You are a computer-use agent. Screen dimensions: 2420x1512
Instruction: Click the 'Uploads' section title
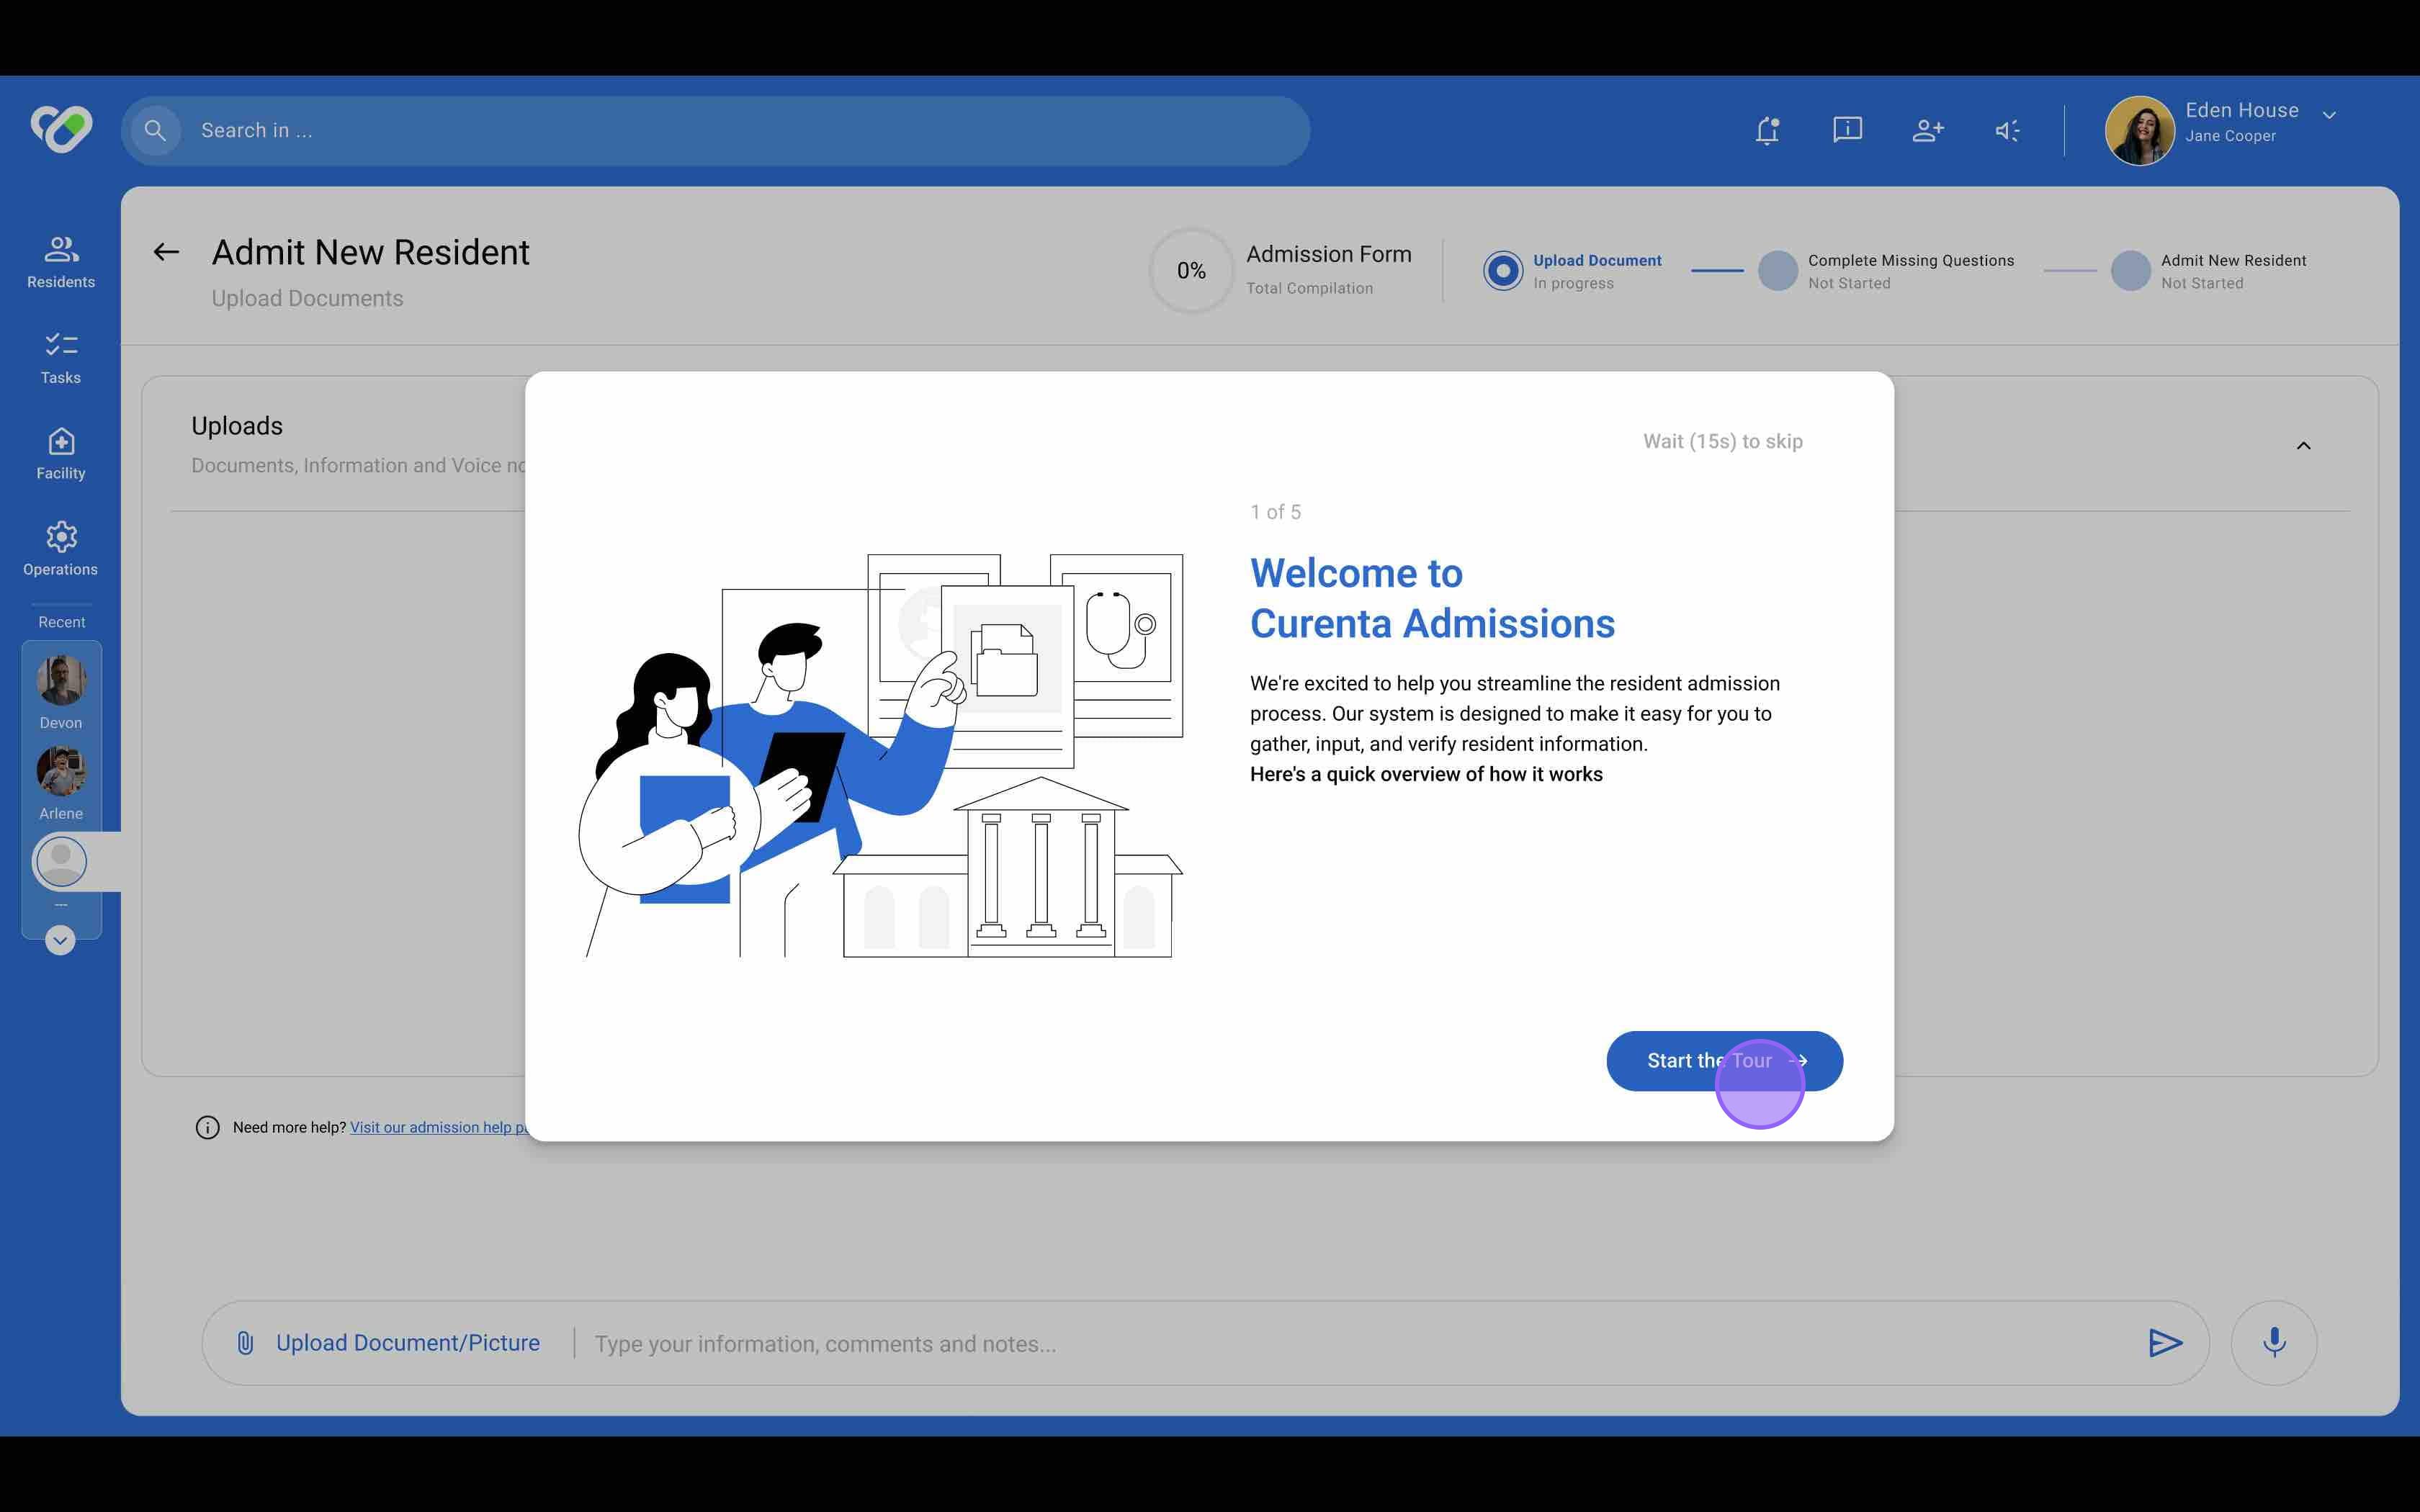(x=237, y=426)
